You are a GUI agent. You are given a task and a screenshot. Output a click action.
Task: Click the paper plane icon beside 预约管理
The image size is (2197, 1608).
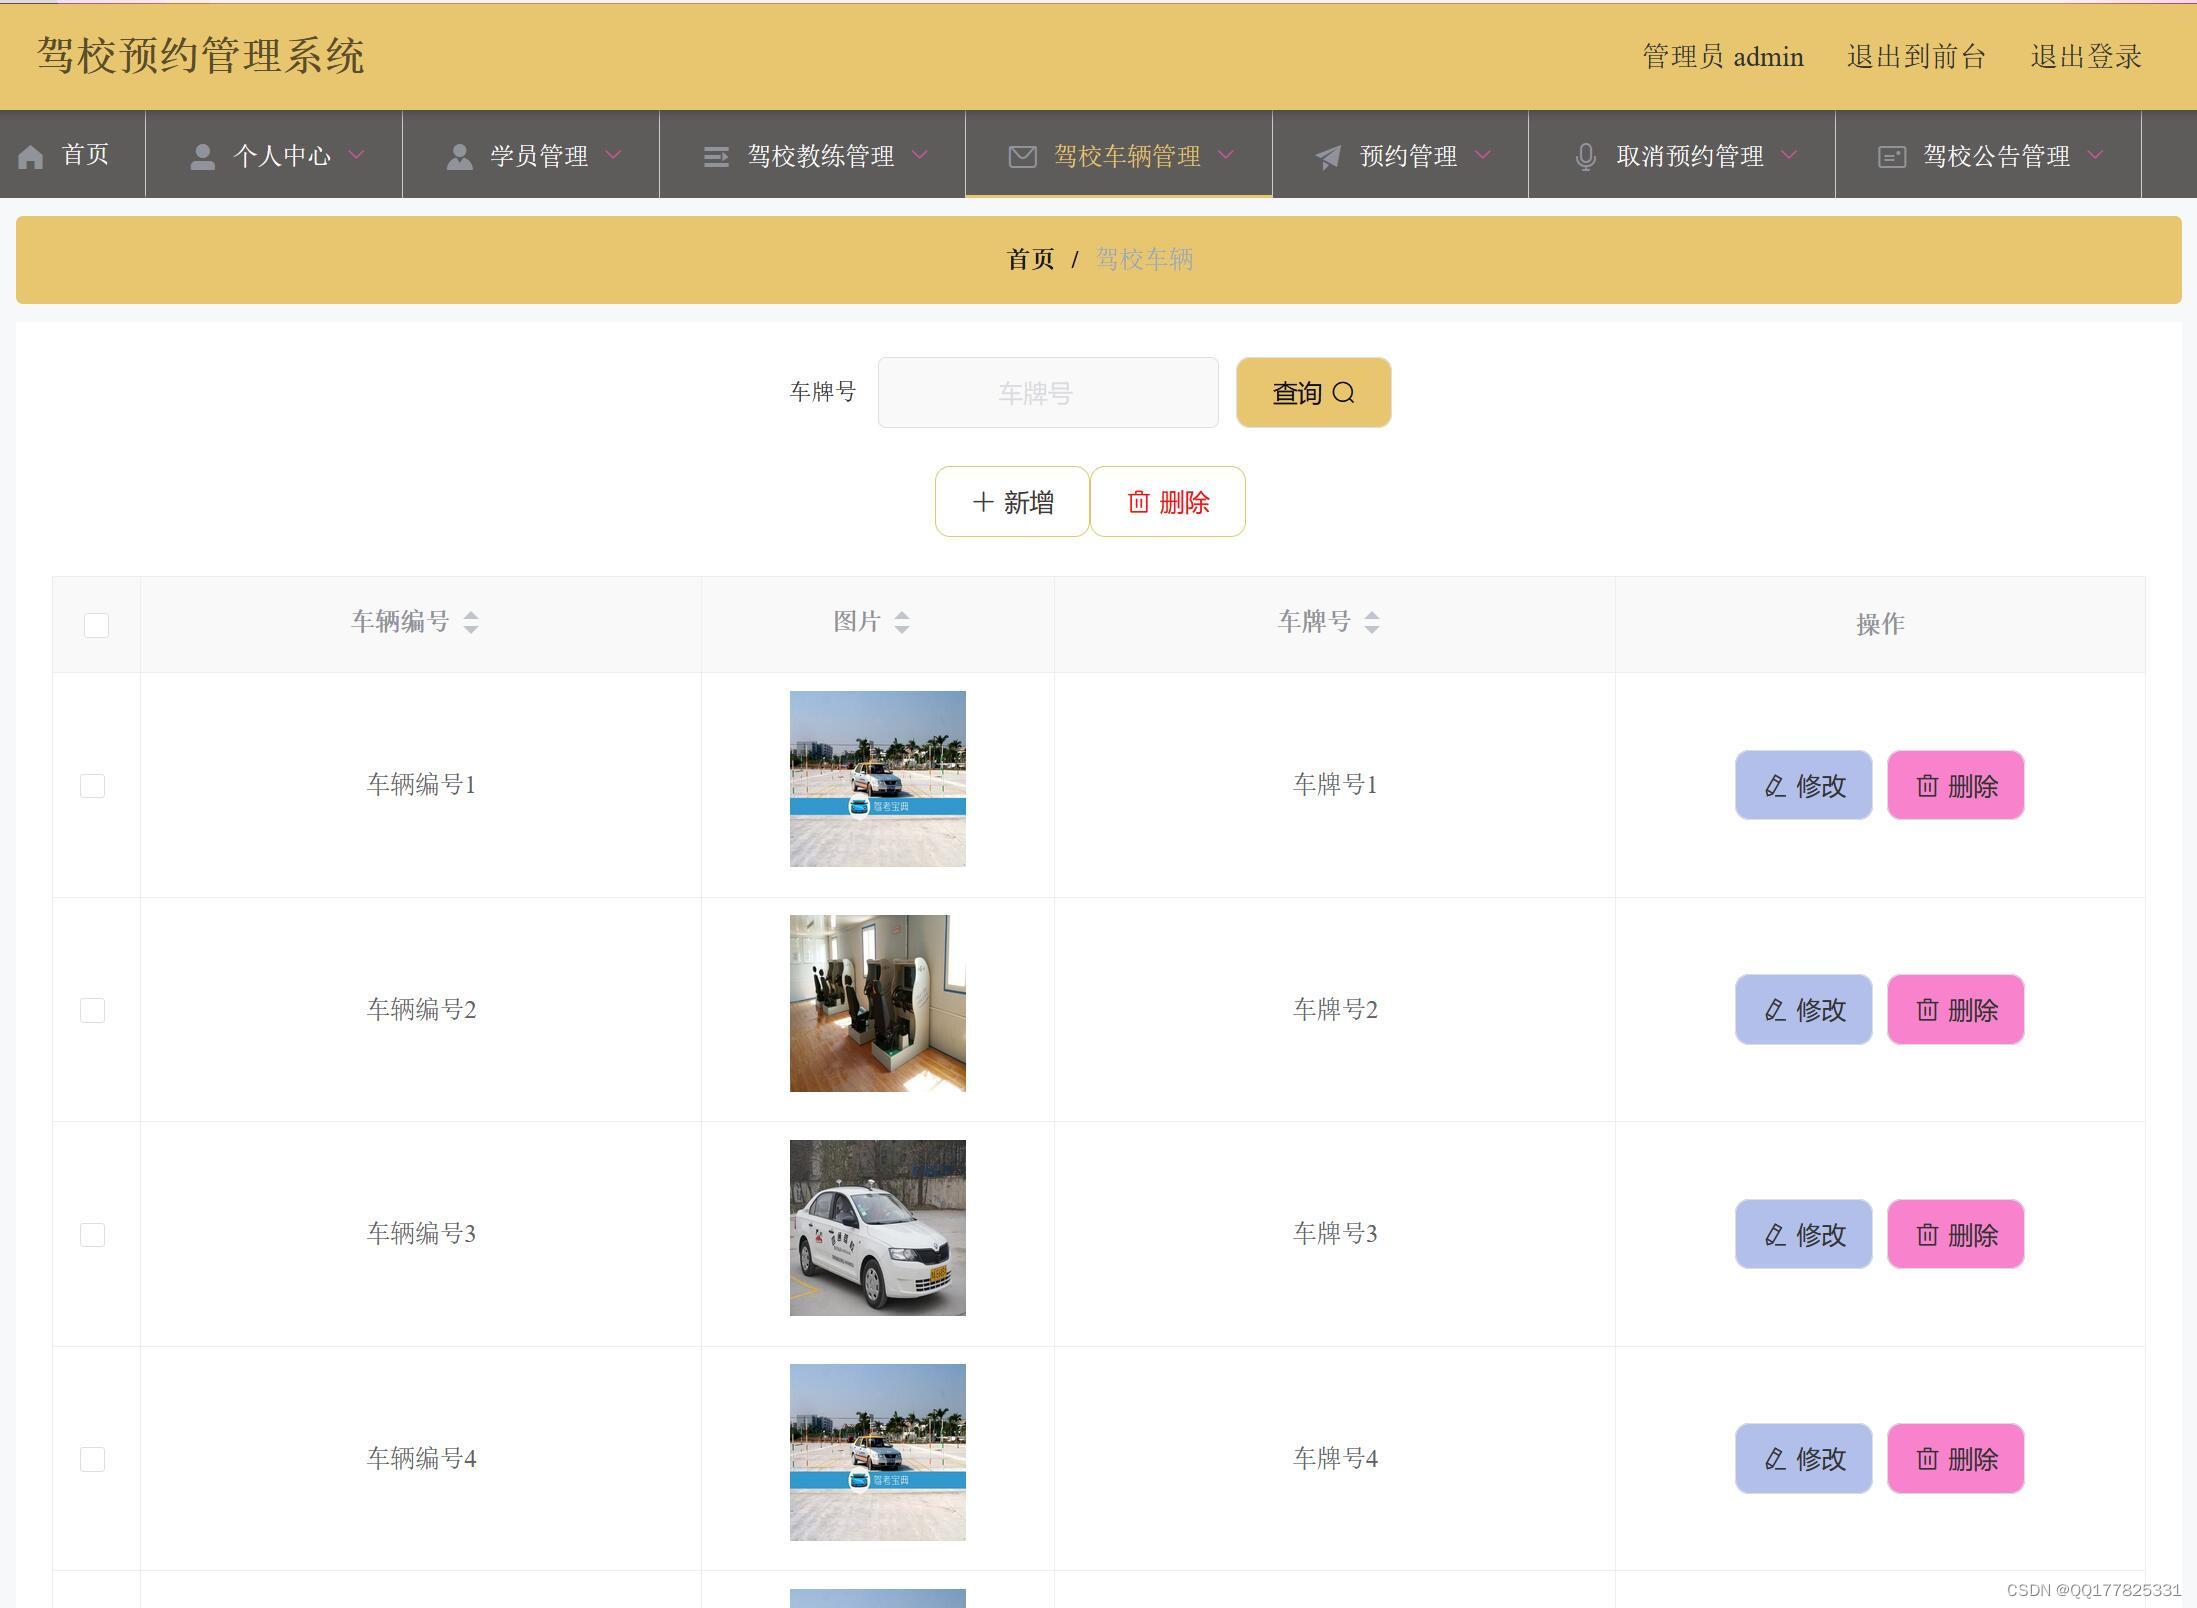[x=1328, y=157]
